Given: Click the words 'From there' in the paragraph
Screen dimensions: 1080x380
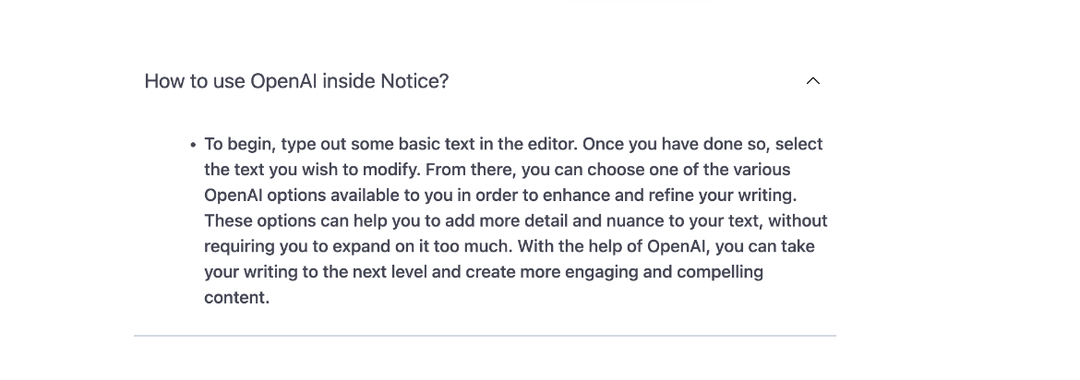Looking at the screenshot, I should [472, 169].
